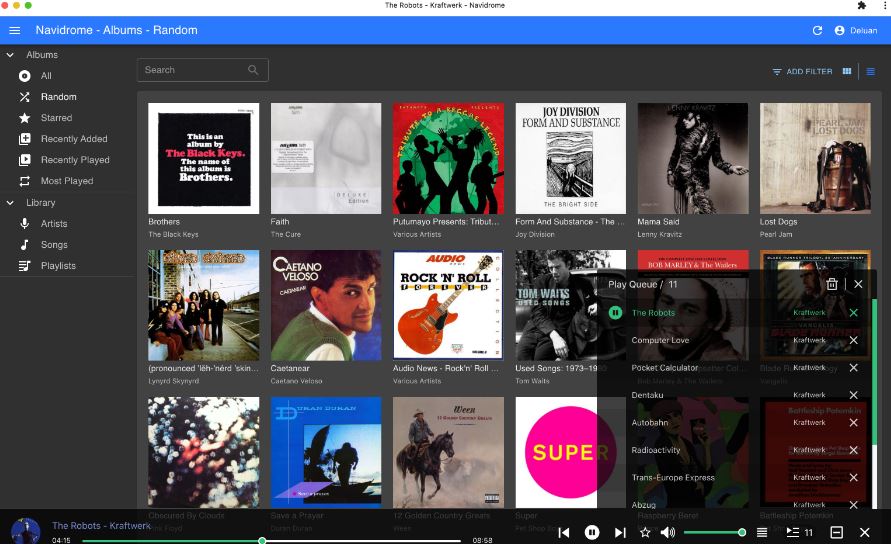The height and width of the screenshot is (544, 891).
Task: Click the Songs music note icon
Action: tap(24, 244)
